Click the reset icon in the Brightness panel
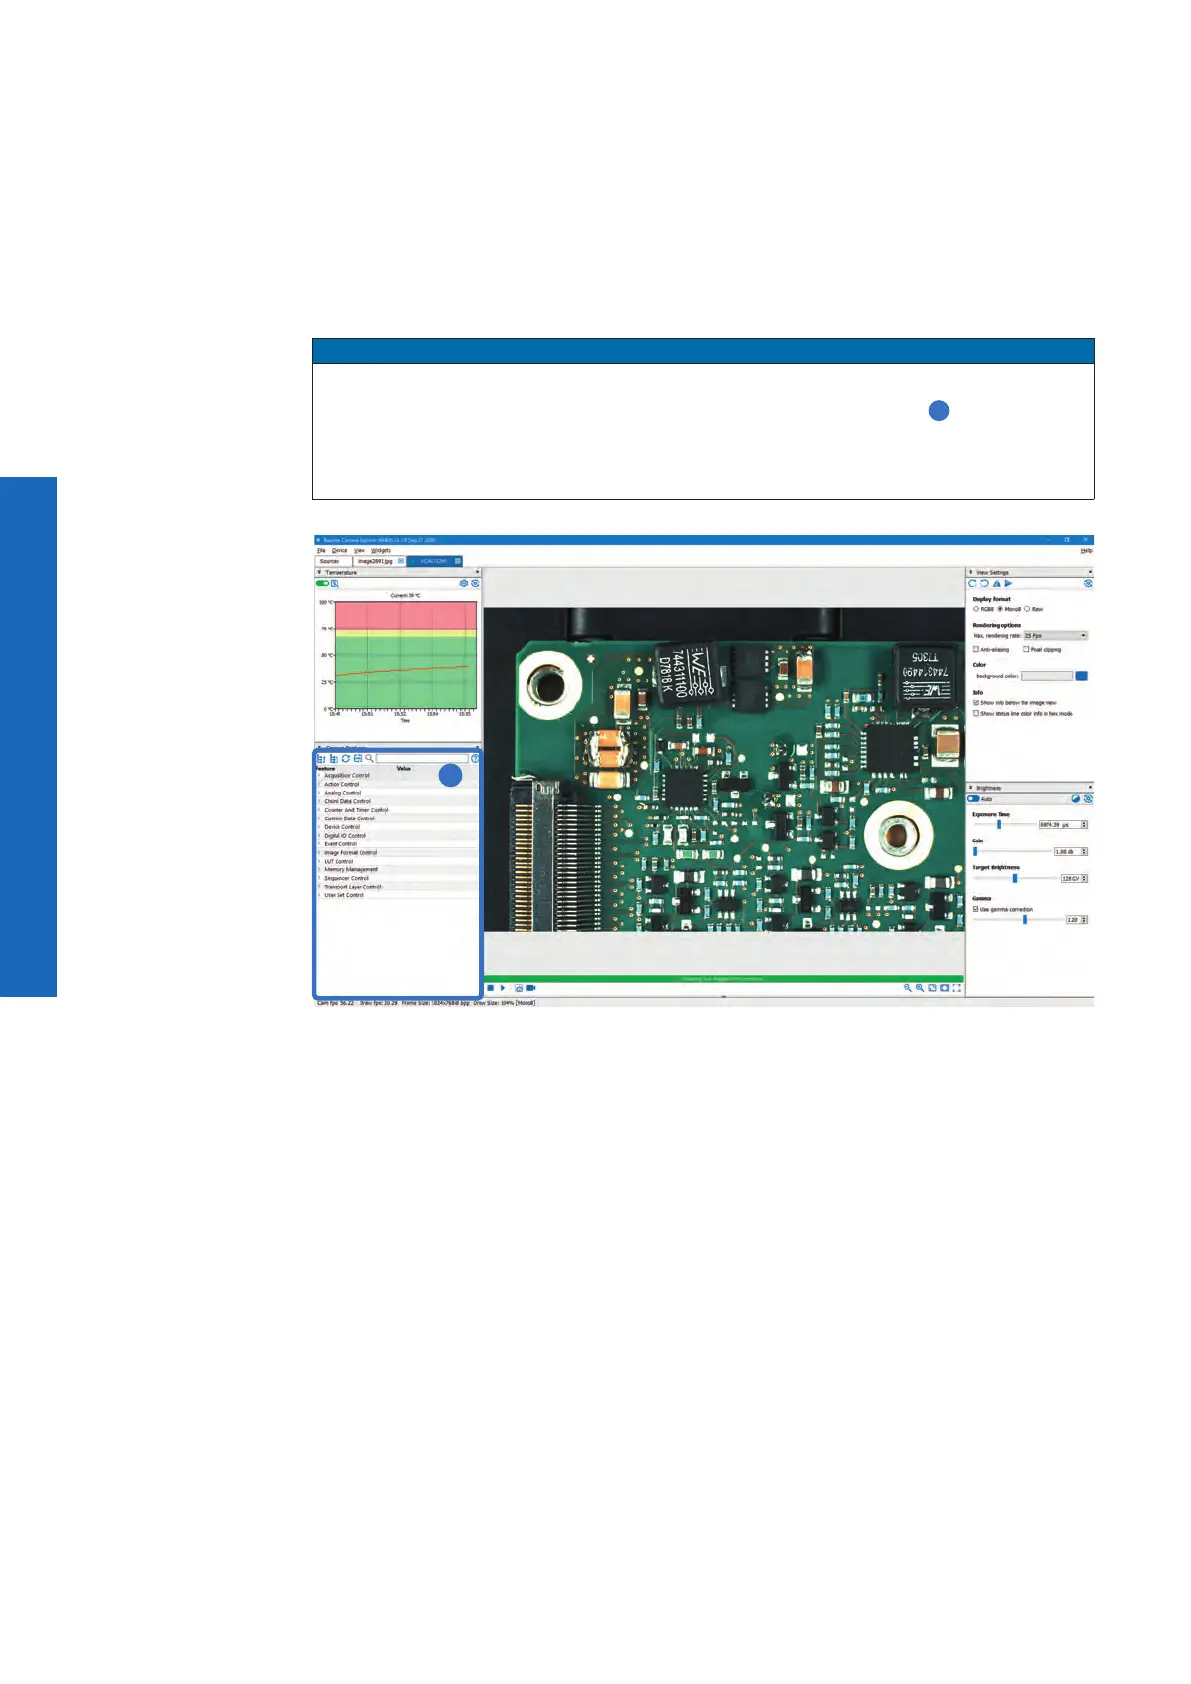Screen dimensions: 1191x1684 [x=1088, y=799]
